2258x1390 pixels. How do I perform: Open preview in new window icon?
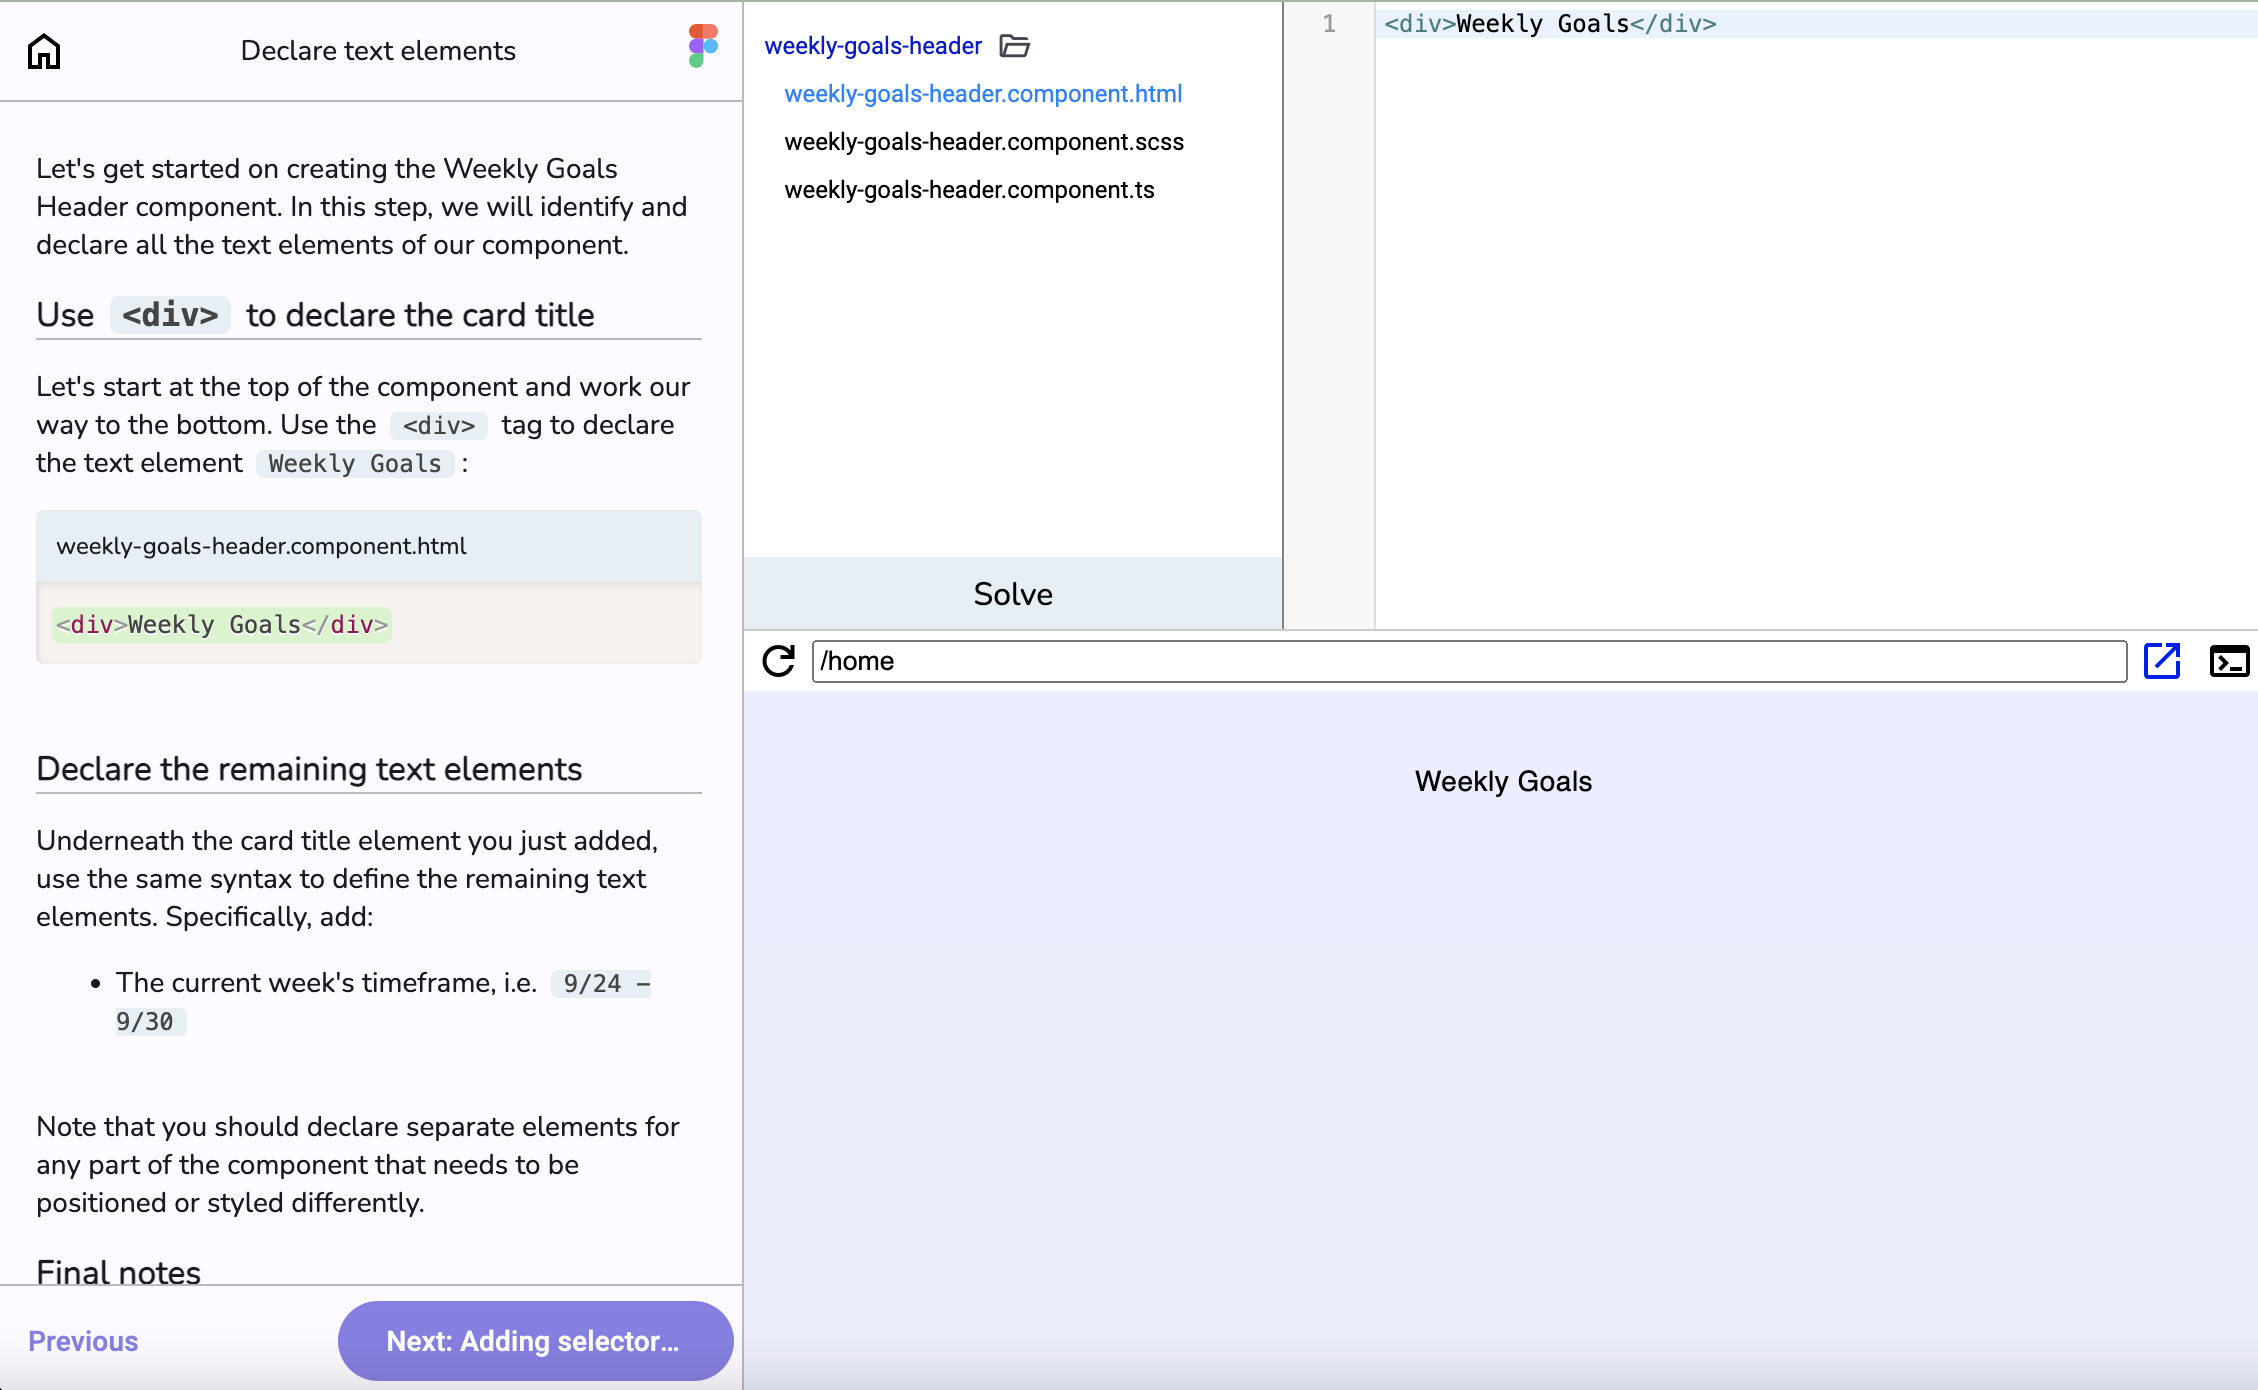[2162, 661]
